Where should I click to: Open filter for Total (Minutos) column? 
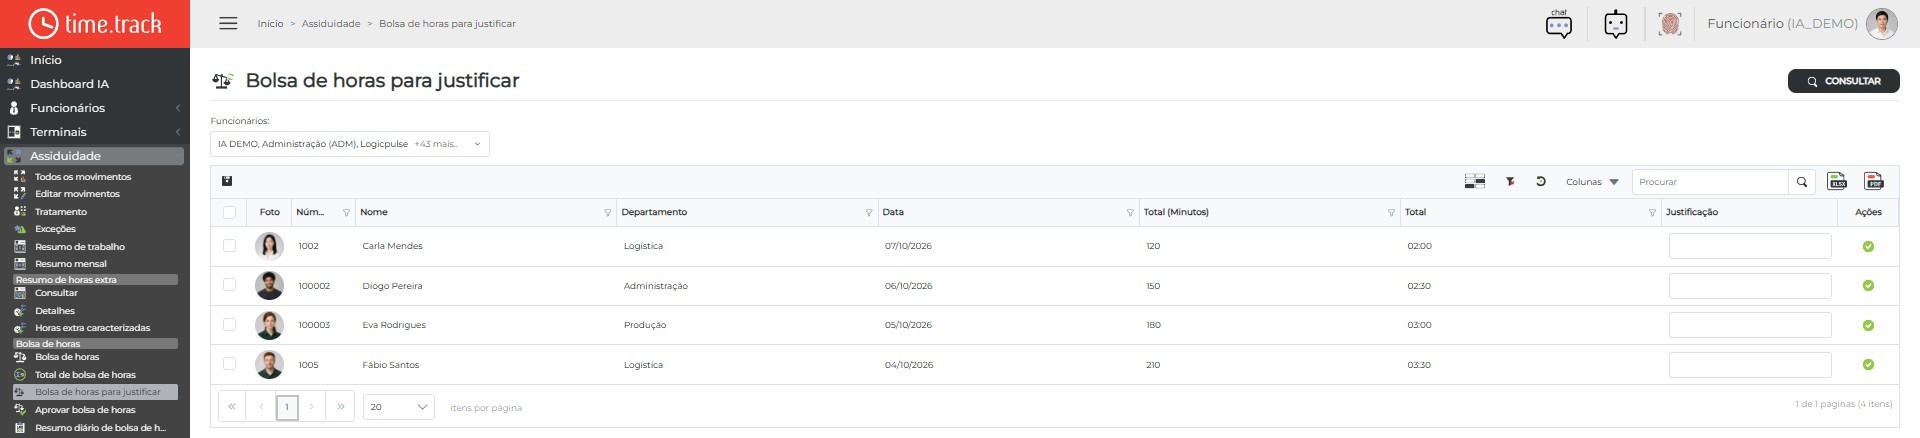1391,213
